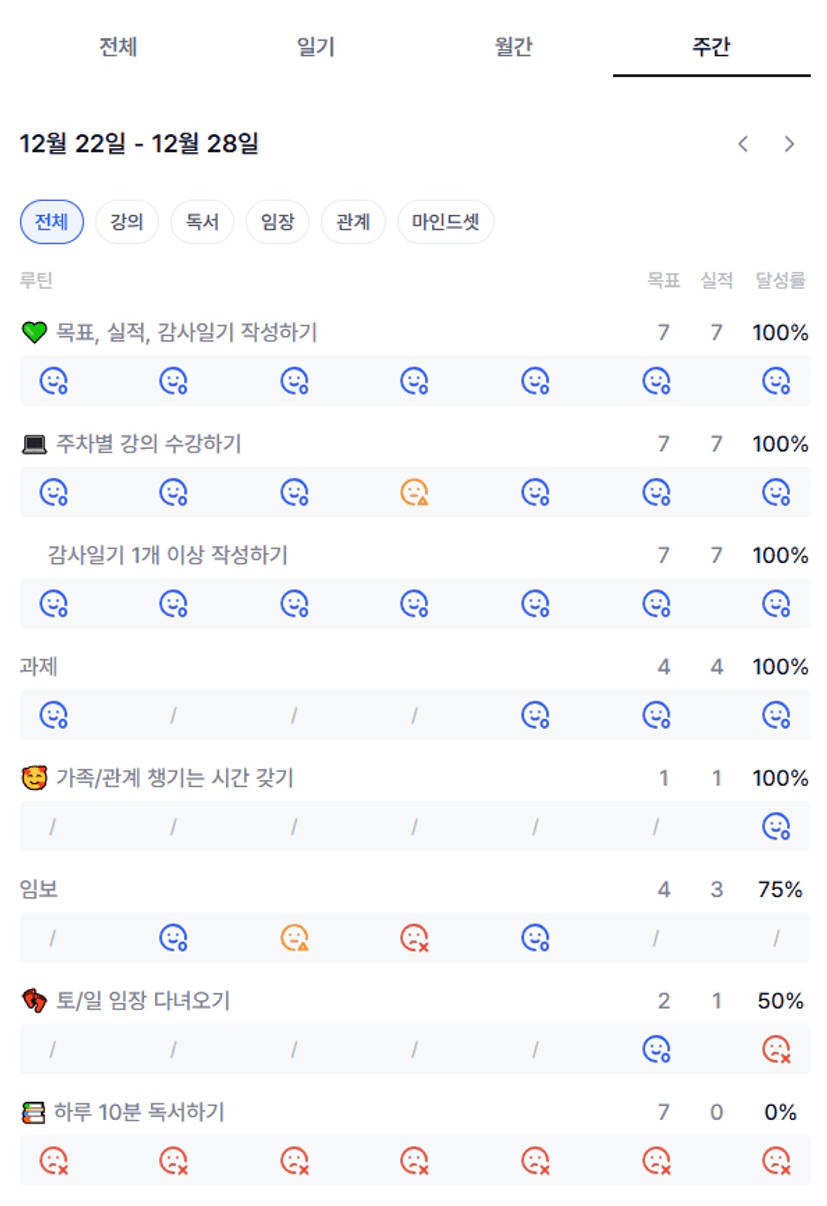
Task: Switch to the 일기 tab
Action: click(316, 47)
